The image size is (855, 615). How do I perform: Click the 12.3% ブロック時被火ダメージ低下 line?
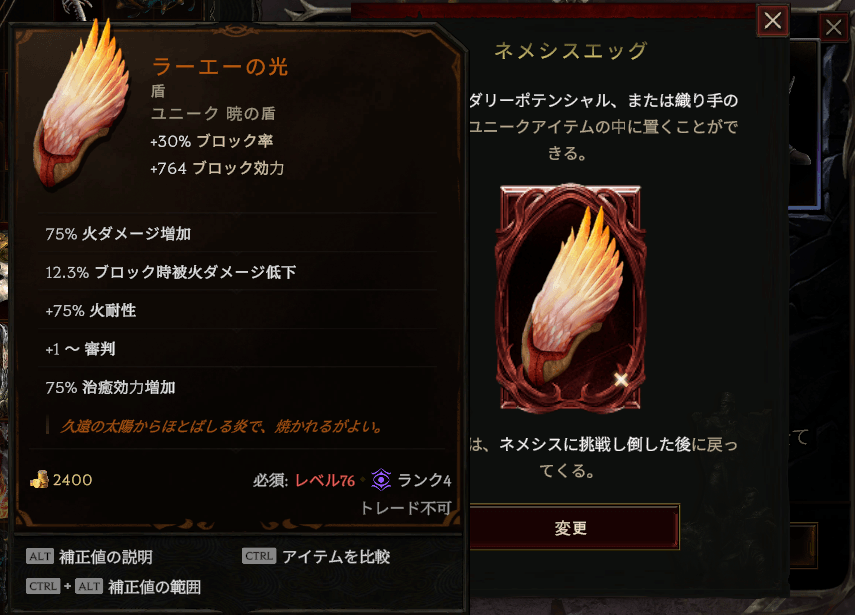(x=171, y=272)
